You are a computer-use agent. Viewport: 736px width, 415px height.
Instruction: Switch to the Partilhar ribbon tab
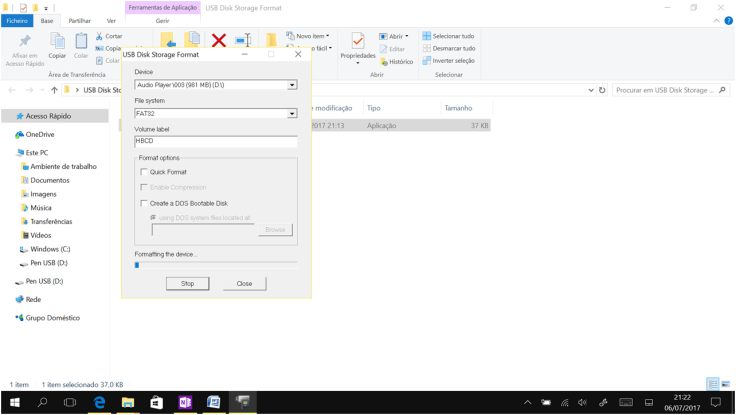tap(79, 20)
